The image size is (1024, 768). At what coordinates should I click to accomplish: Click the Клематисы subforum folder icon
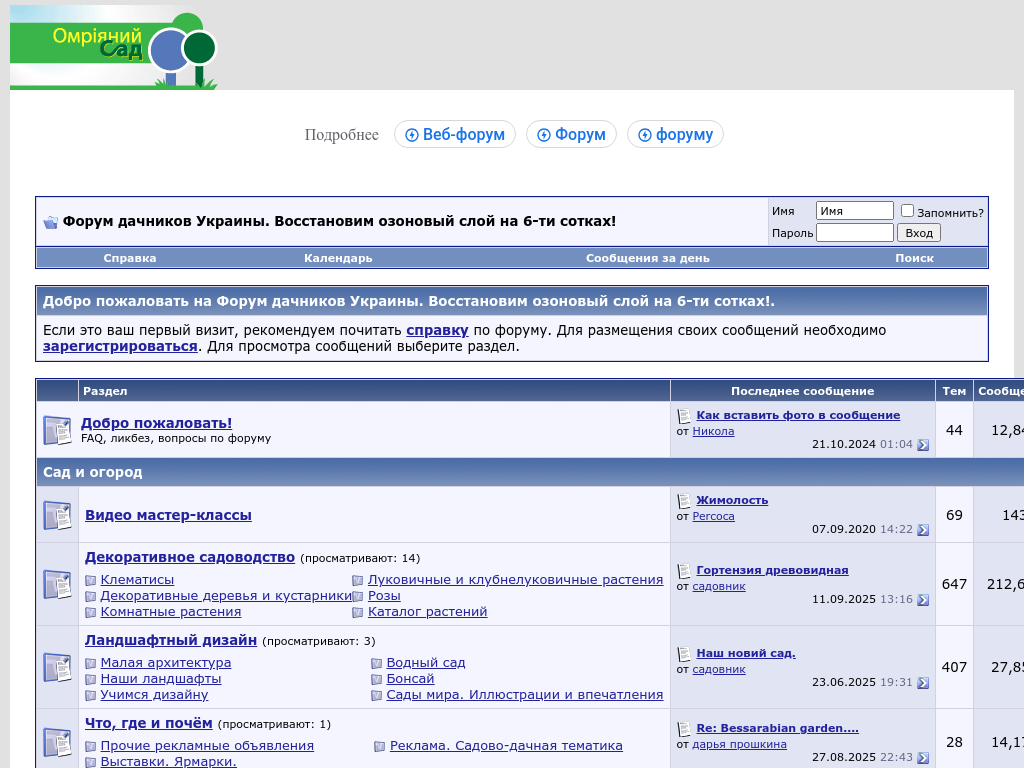[91, 580]
